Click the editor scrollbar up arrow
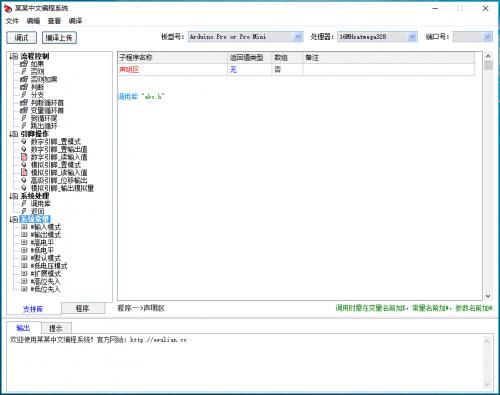500x395 pixels. click(x=488, y=56)
